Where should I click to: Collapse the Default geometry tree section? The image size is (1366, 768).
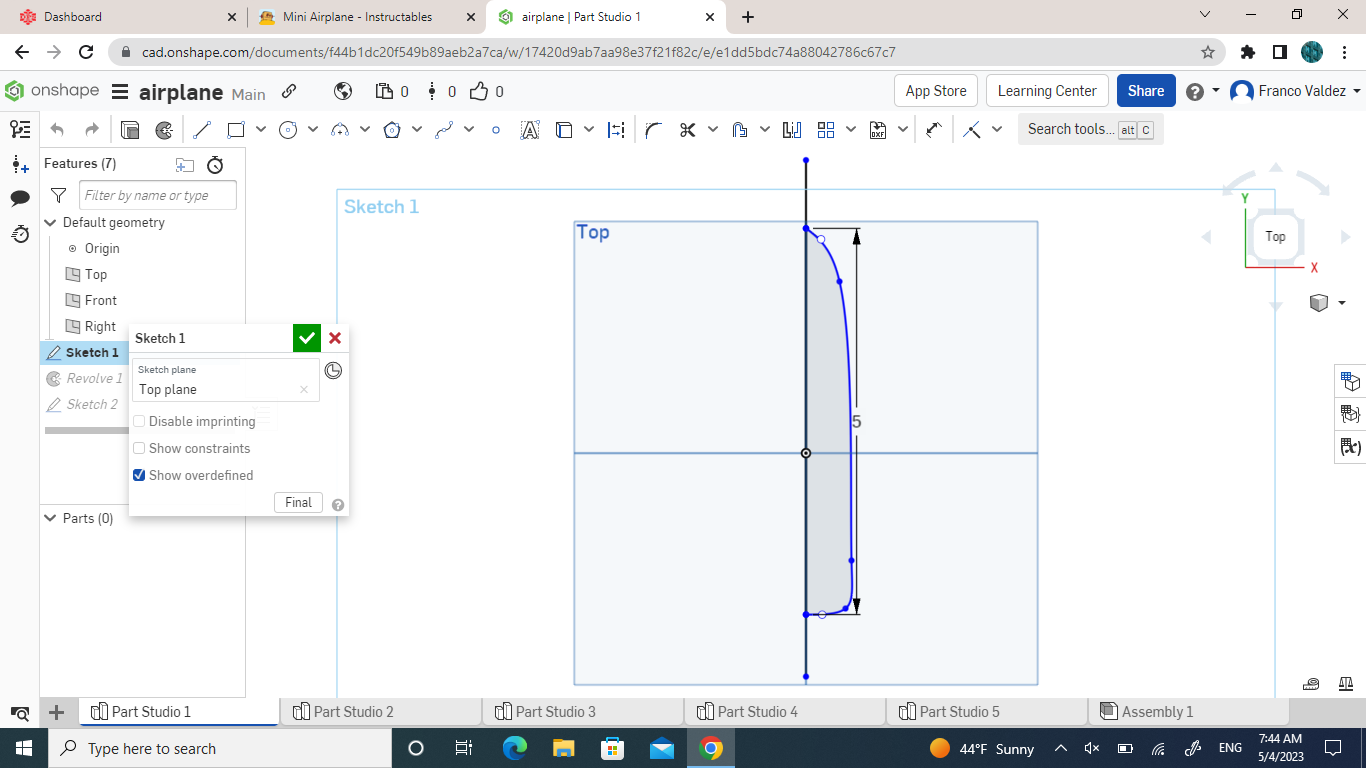point(50,222)
